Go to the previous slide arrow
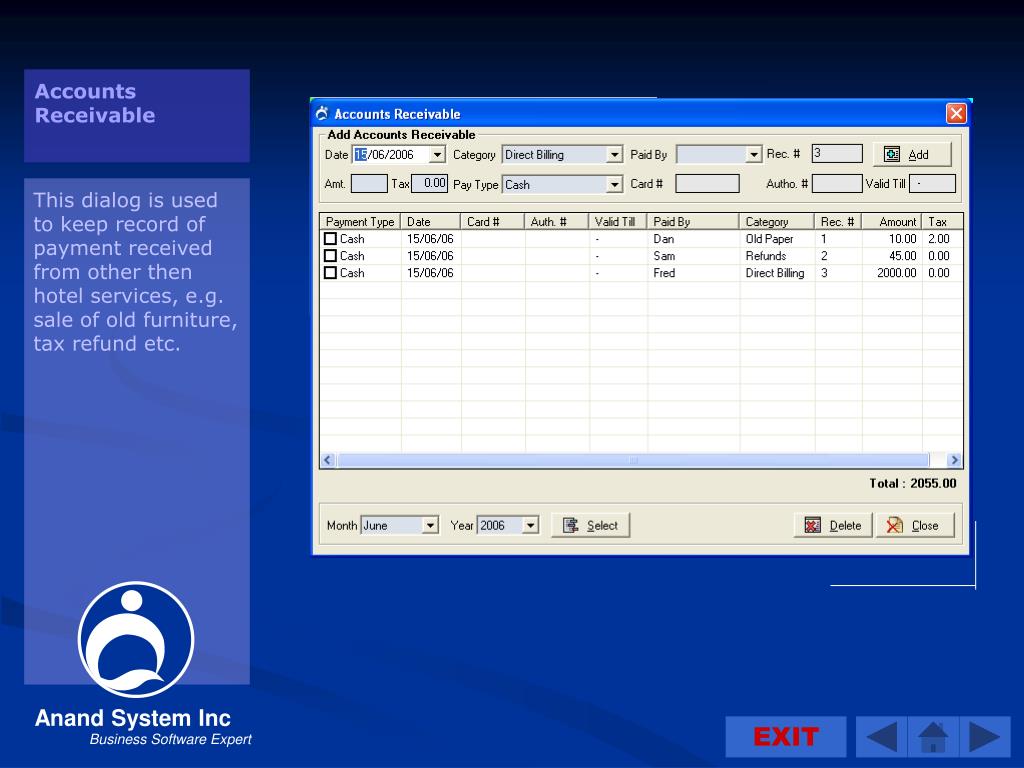 point(881,737)
